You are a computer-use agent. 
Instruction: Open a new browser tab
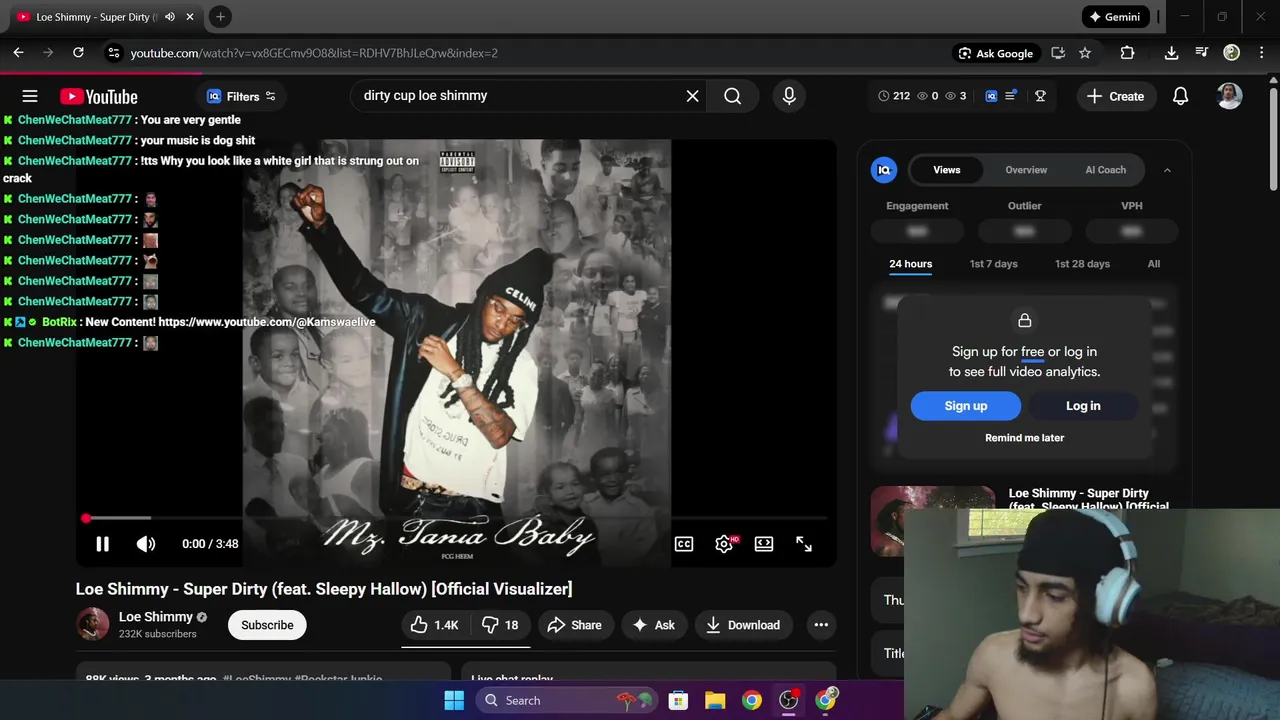click(x=220, y=17)
